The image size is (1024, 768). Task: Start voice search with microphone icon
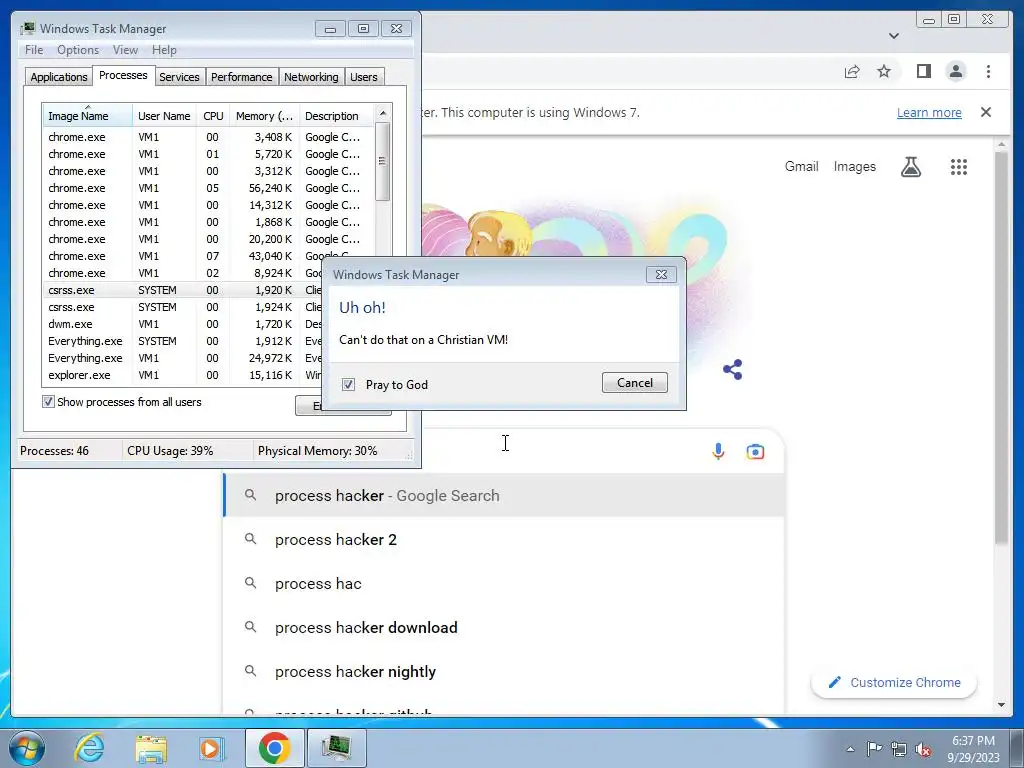718,451
